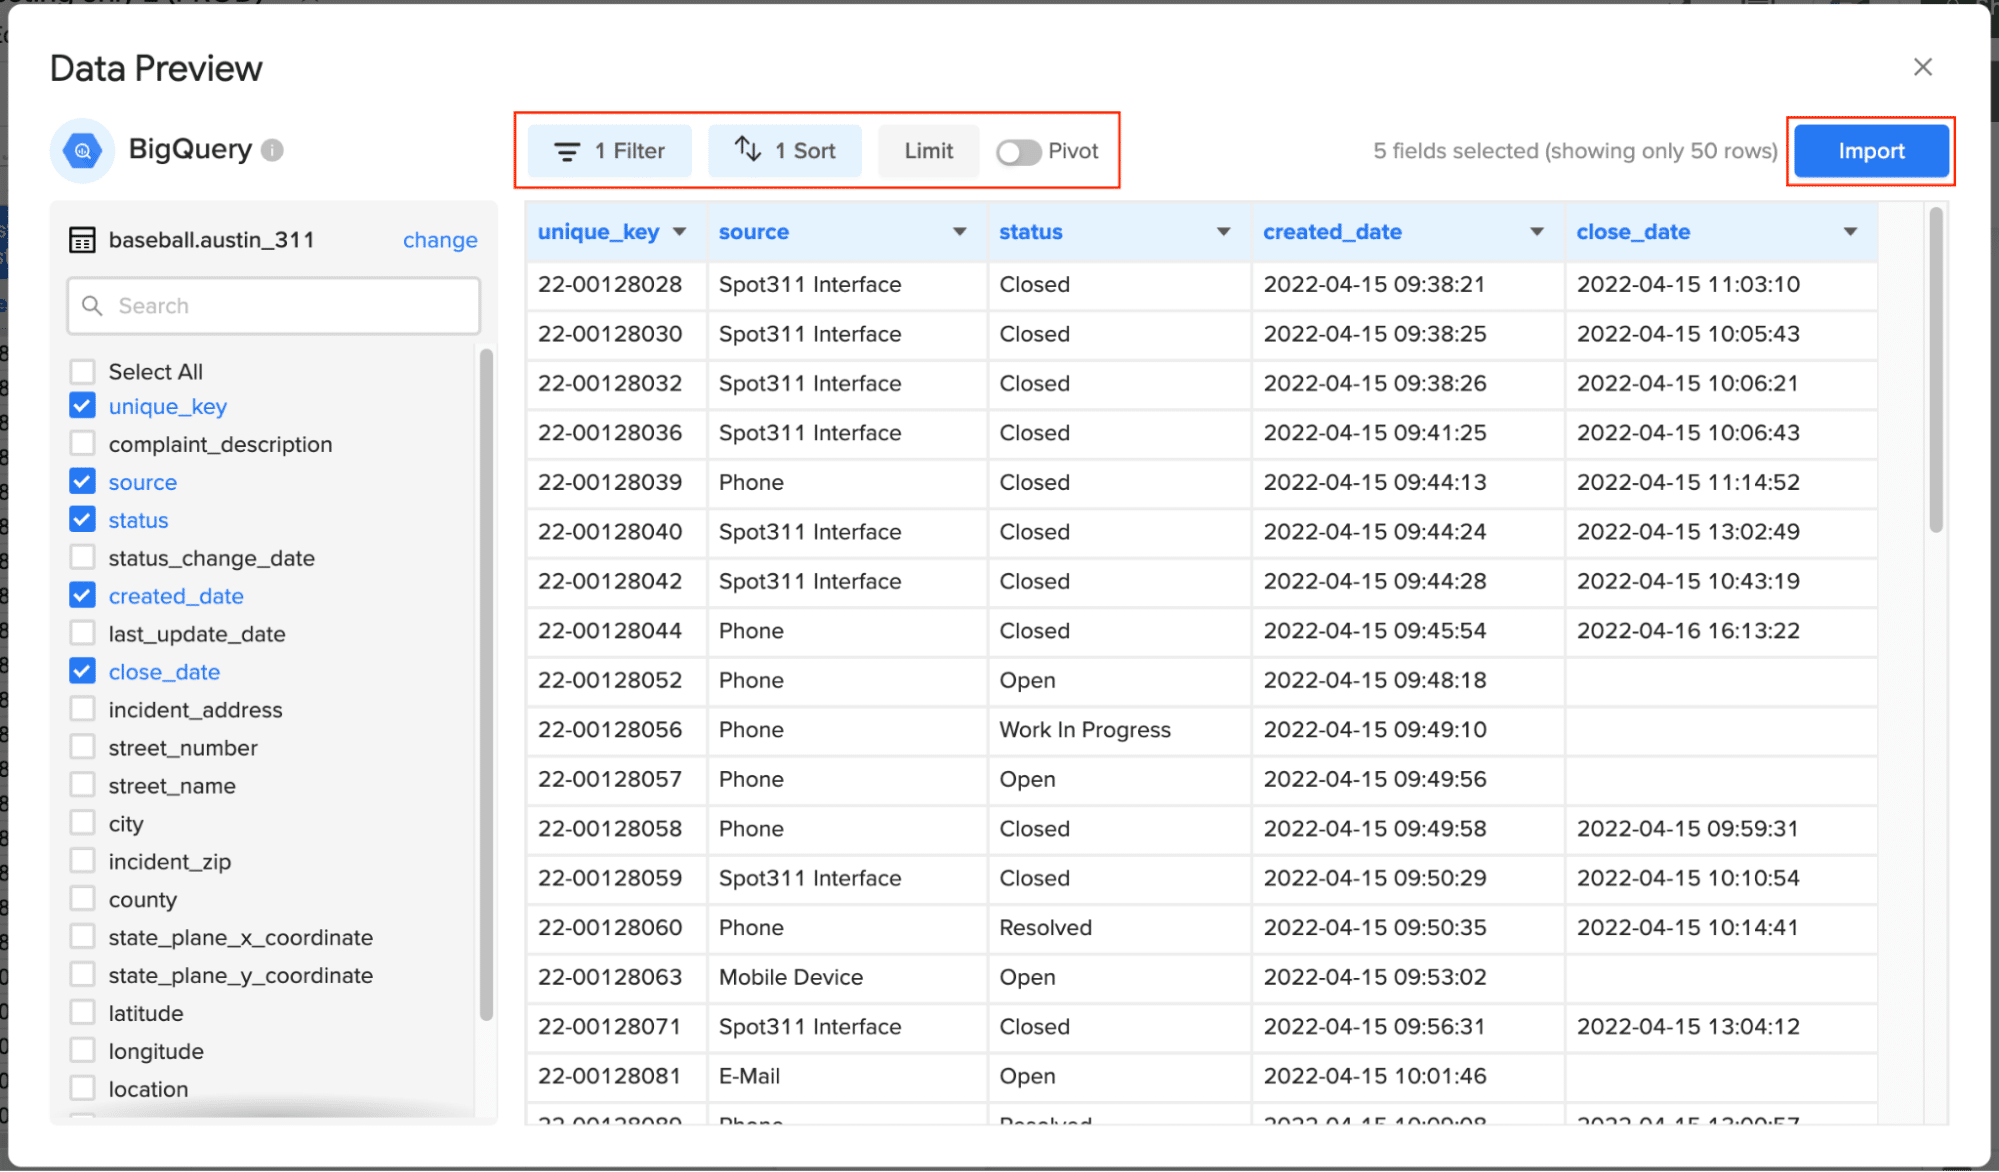The image size is (1999, 1172).
Task: Click the BigQuery logo icon
Action: (x=82, y=151)
